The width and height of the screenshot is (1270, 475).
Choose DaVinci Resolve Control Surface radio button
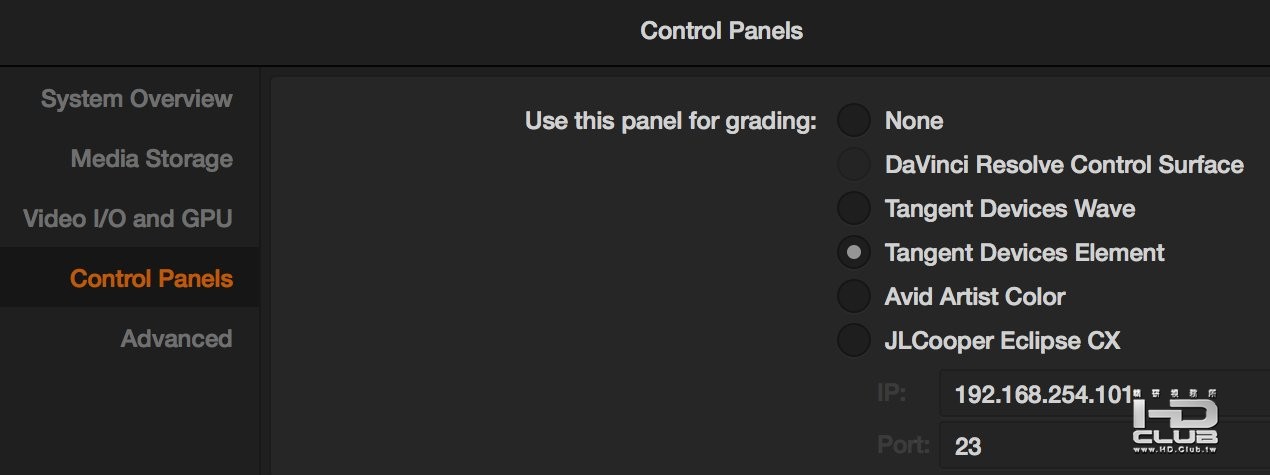[x=854, y=165]
